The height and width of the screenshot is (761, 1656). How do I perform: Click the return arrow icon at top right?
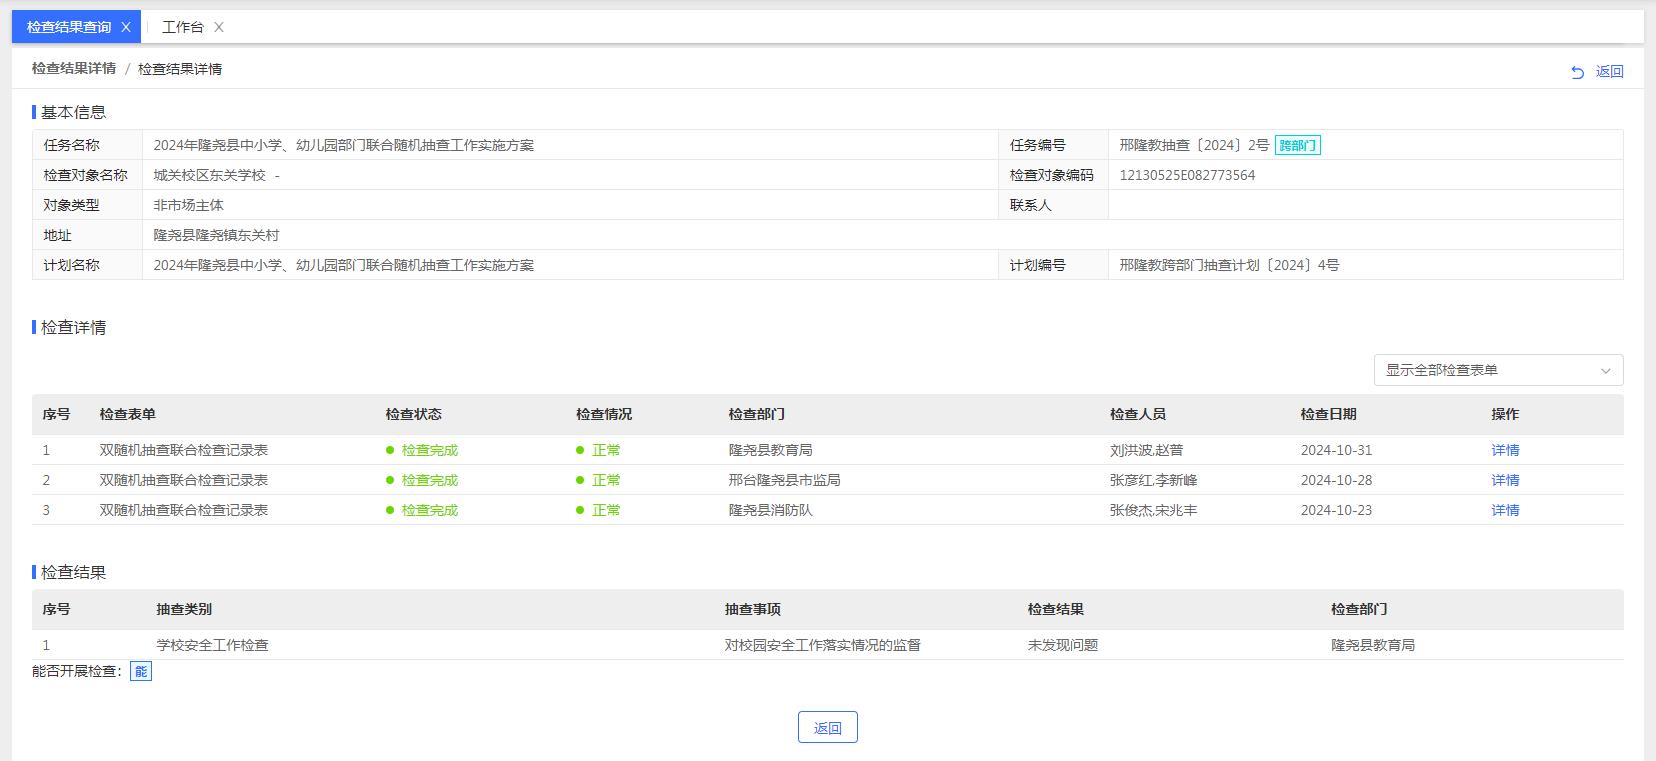(1577, 72)
